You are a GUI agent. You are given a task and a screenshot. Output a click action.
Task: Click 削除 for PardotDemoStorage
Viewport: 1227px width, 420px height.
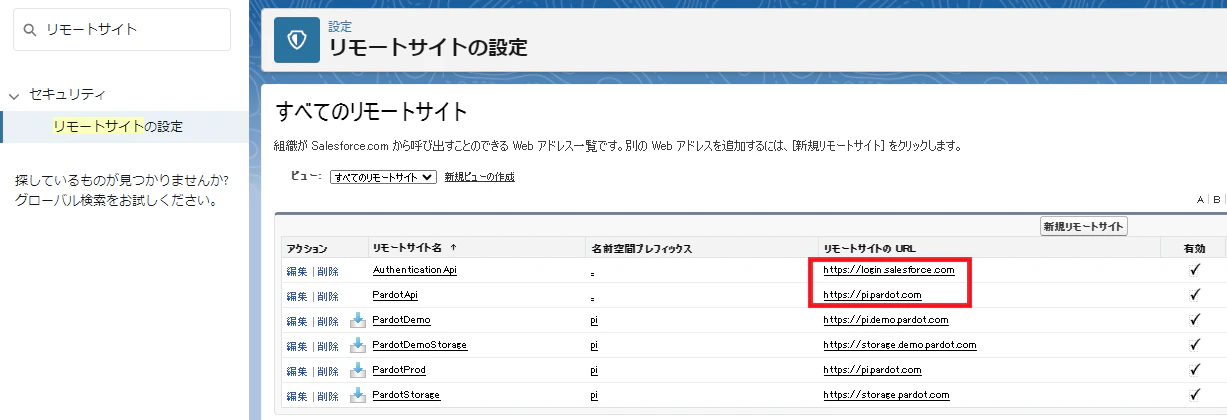[328, 346]
